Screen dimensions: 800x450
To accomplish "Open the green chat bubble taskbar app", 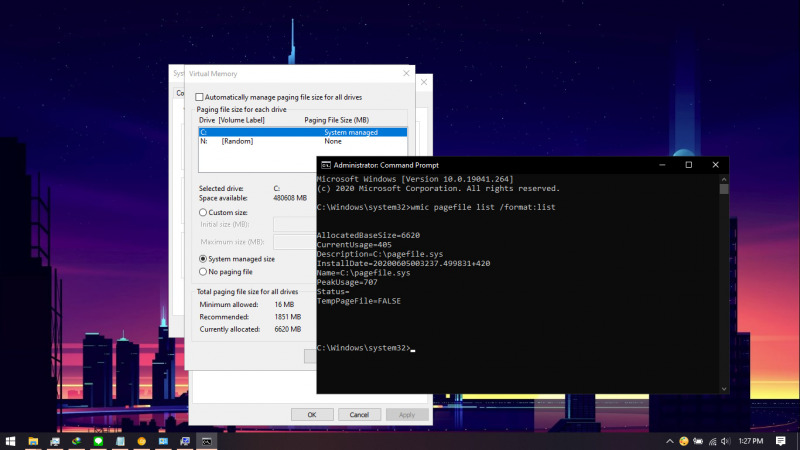I will [98, 441].
